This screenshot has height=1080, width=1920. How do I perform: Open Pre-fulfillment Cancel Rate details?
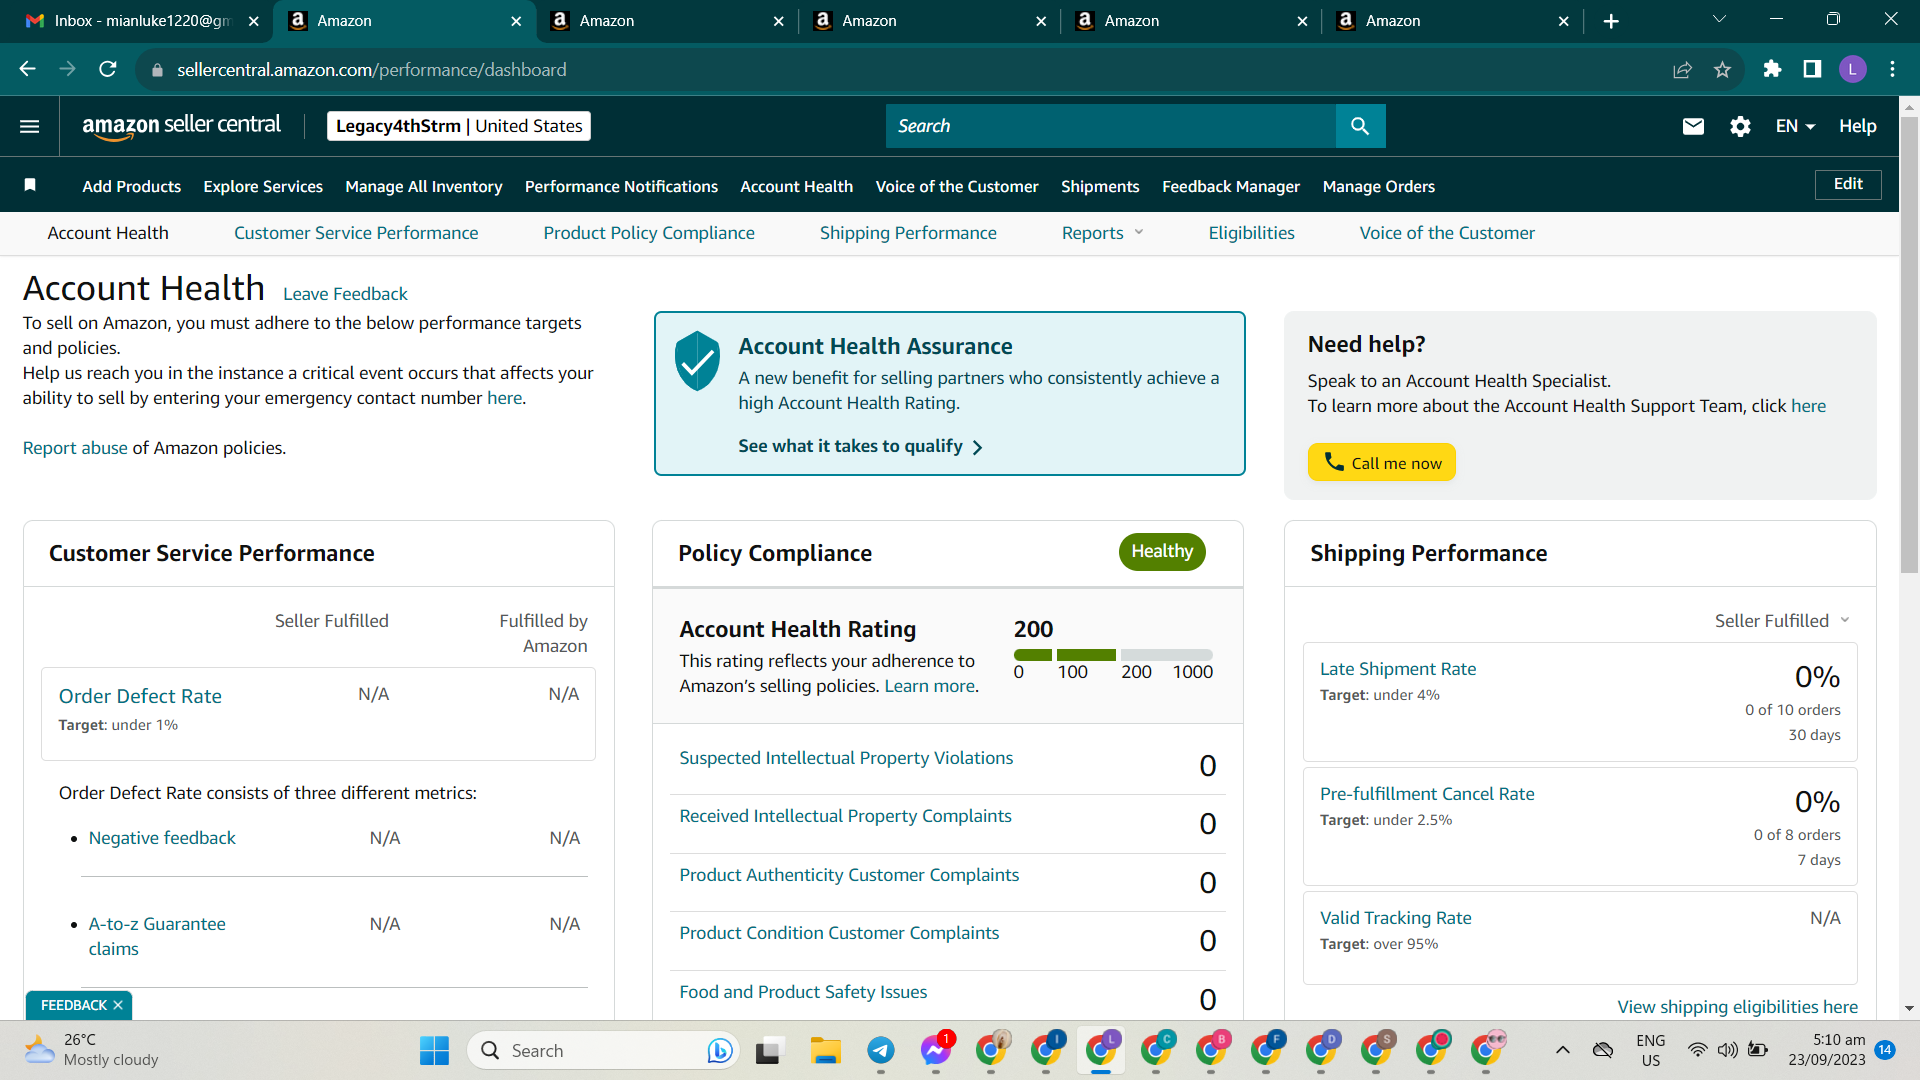tap(1427, 794)
